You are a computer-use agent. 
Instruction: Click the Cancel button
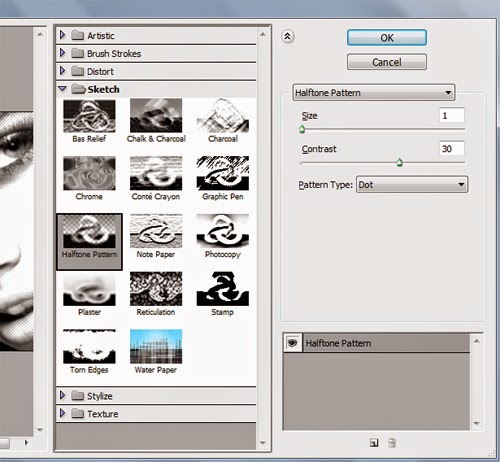[387, 62]
